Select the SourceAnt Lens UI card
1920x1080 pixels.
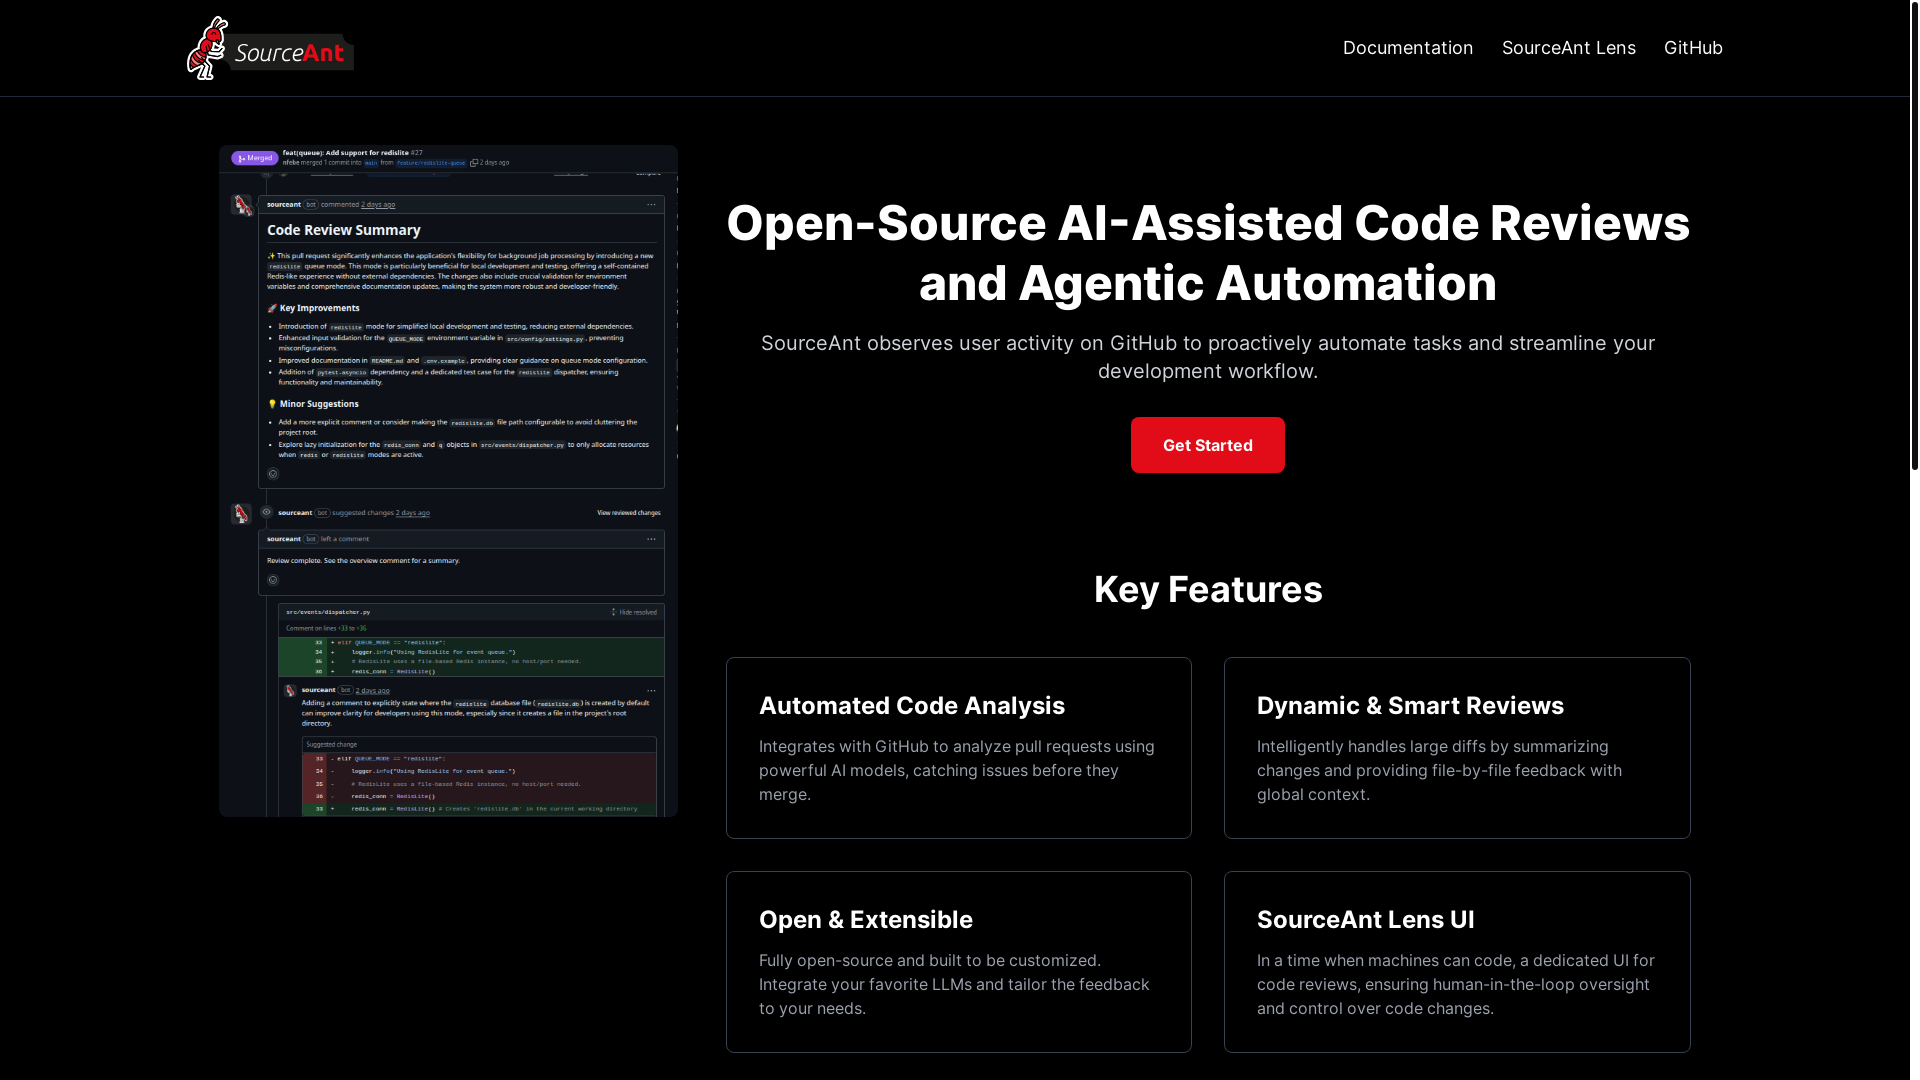click(1456, 962)
